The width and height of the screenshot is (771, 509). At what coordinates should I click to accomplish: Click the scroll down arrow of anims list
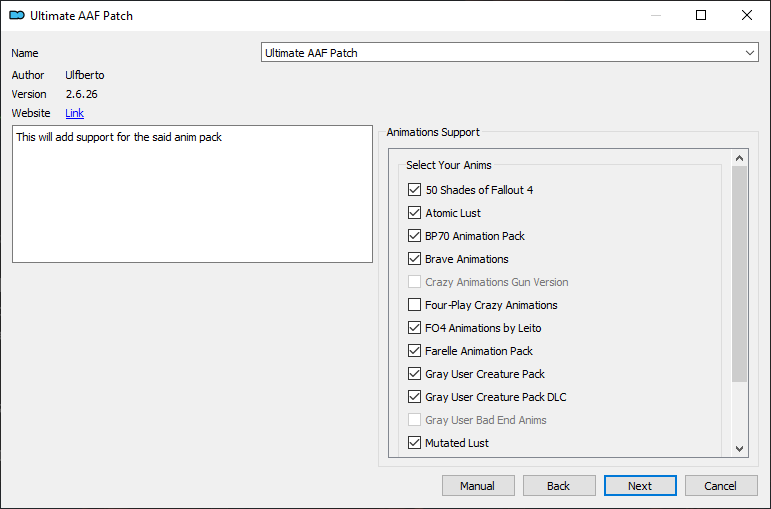[x=740, y=449]
